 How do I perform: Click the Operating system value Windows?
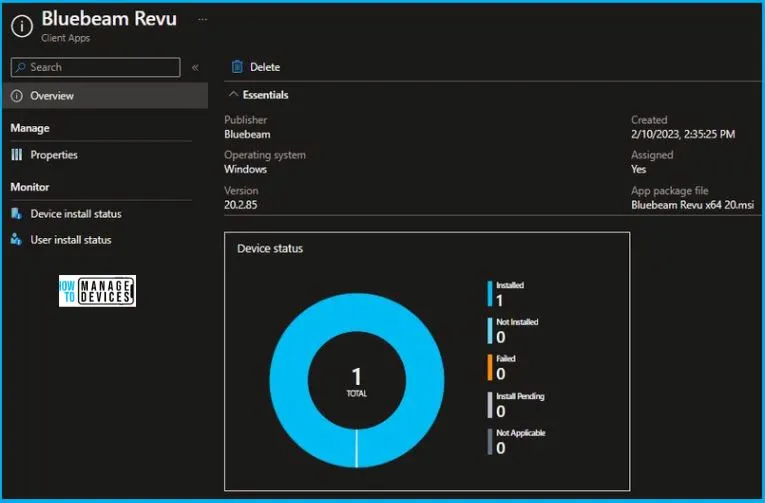click(x=245, y=169)
